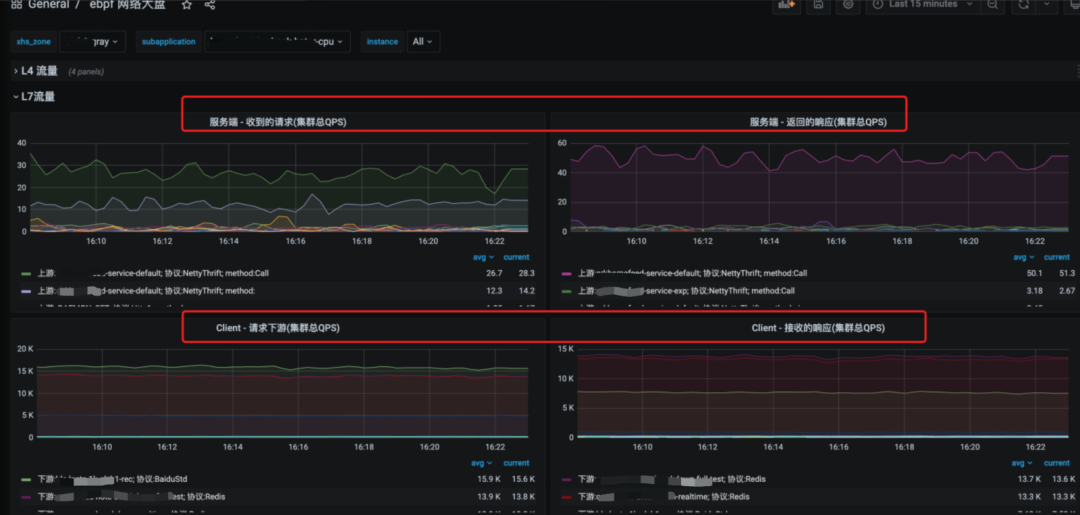1080x515 pixels.
Task: Sort 返回的响应 legend by avg
Action: click(x=1023, y=257)
